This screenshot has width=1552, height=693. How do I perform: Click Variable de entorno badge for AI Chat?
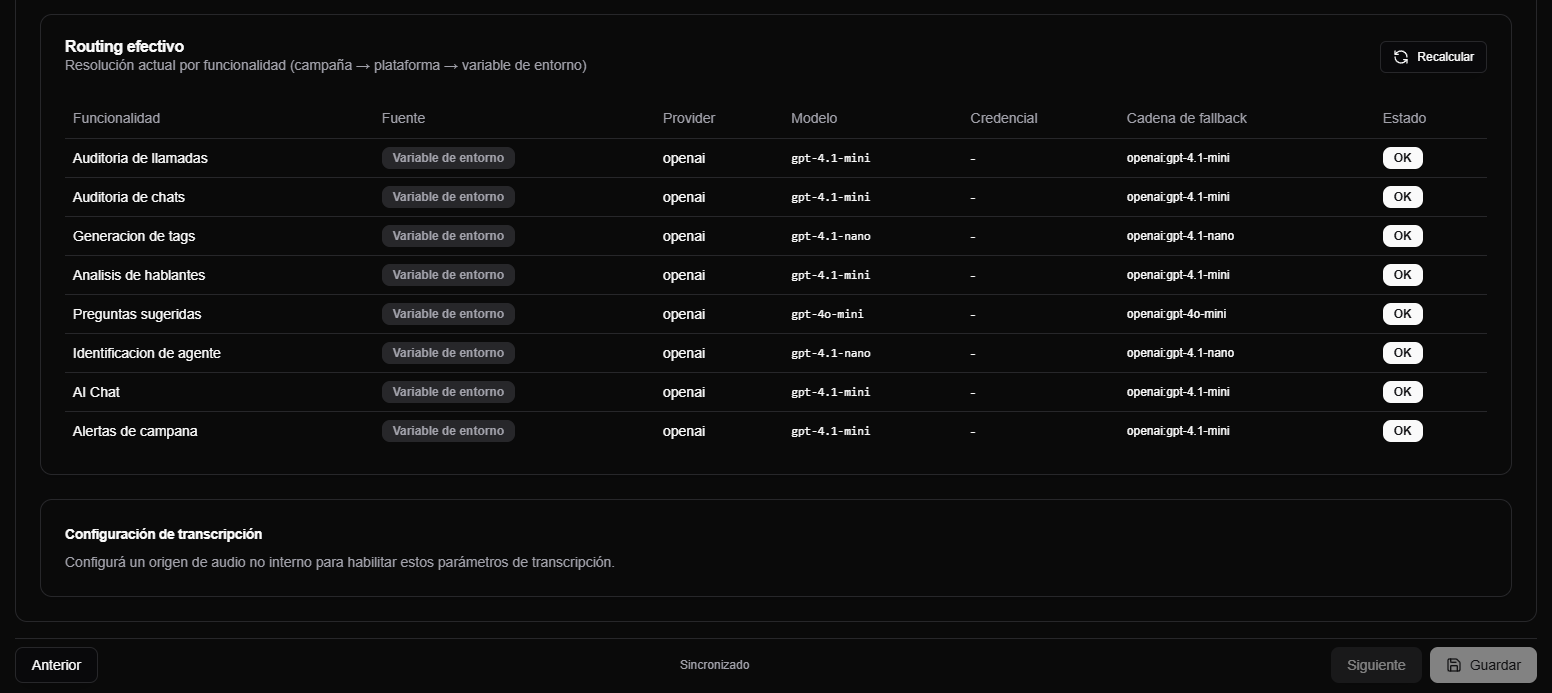coord(448,392)
